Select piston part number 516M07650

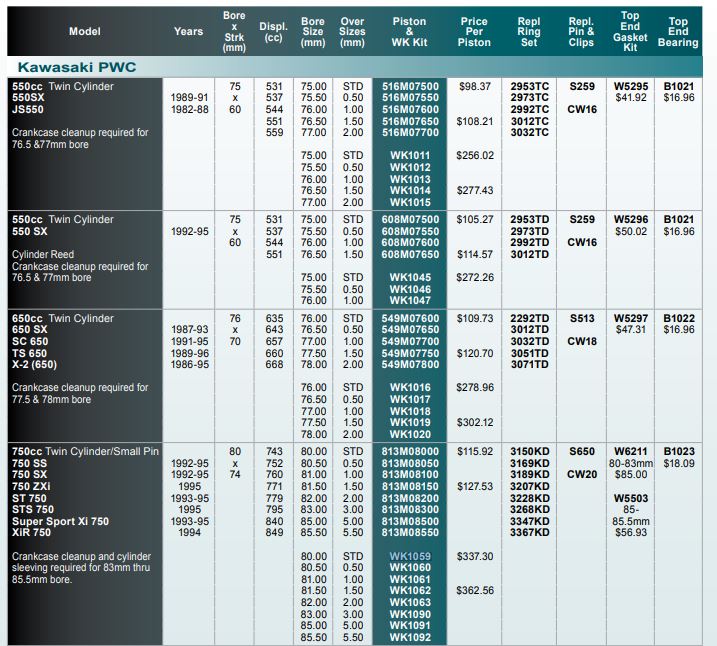pos(410,121)
